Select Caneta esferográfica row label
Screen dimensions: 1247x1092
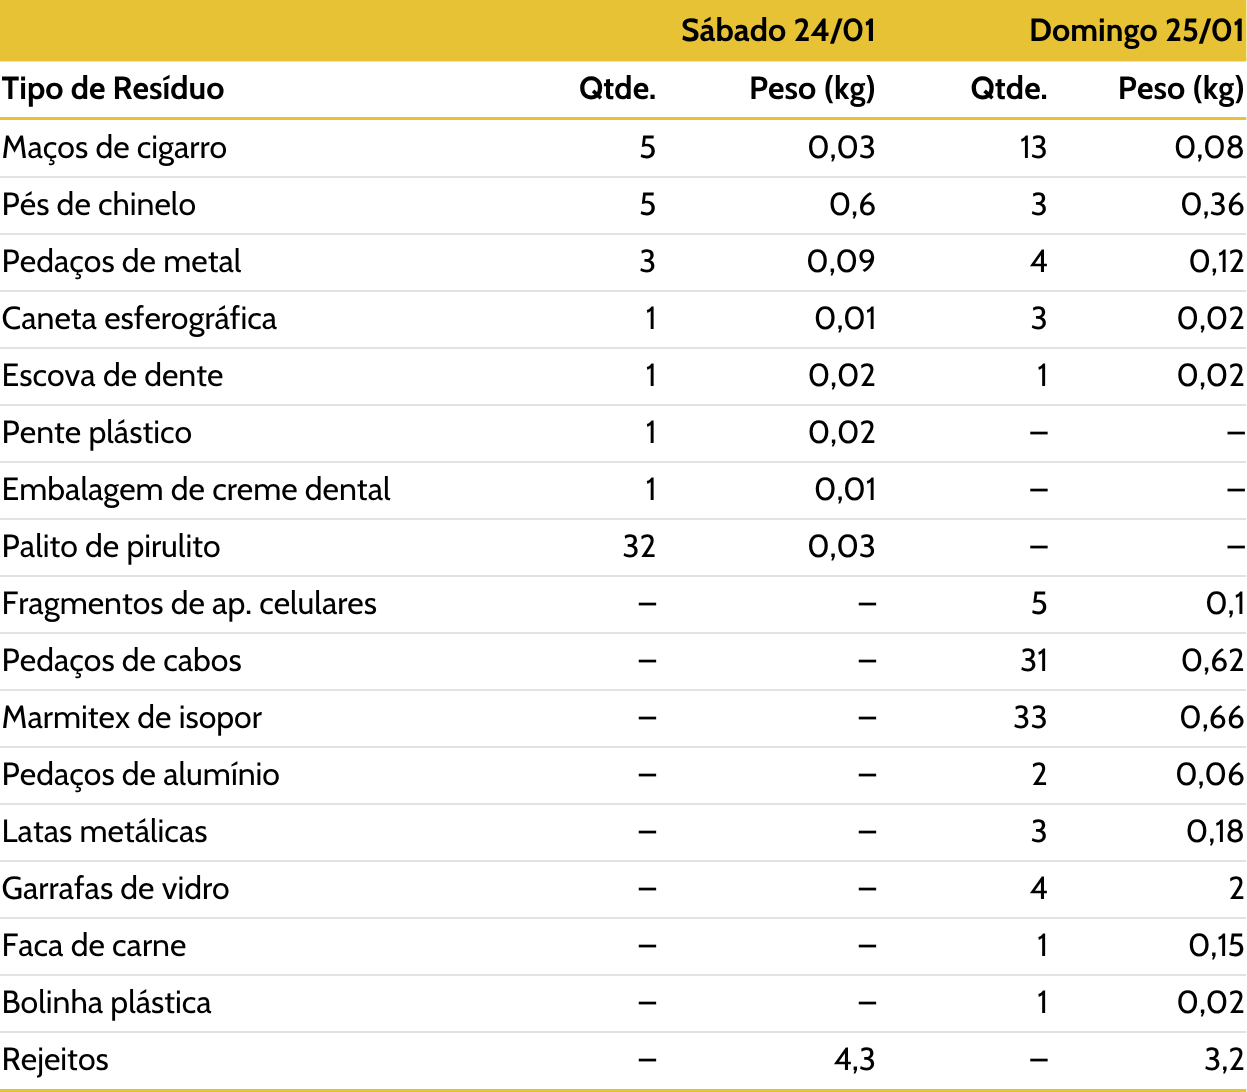click(140, 319)
